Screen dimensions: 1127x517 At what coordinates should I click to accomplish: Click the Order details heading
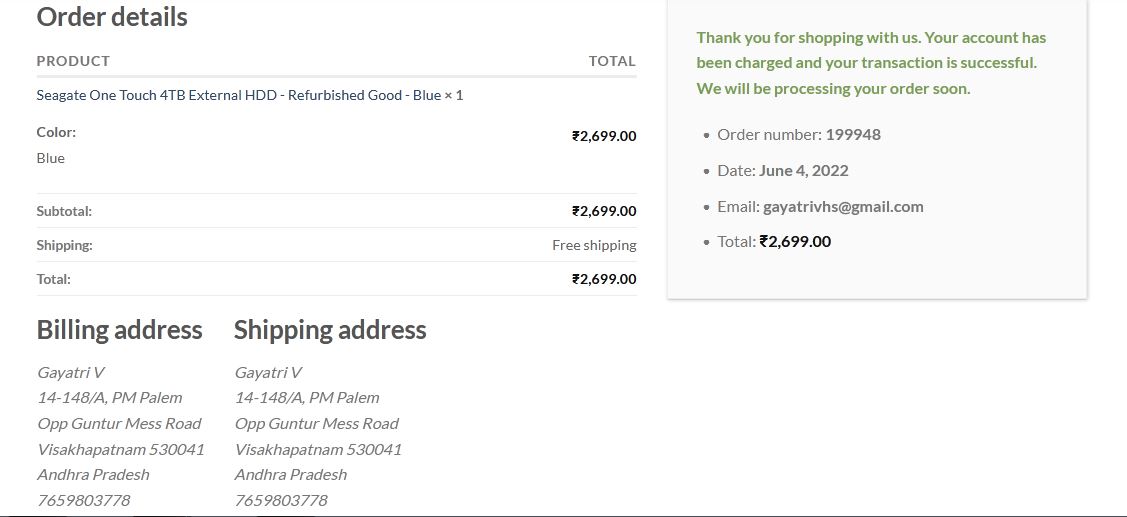112,17
